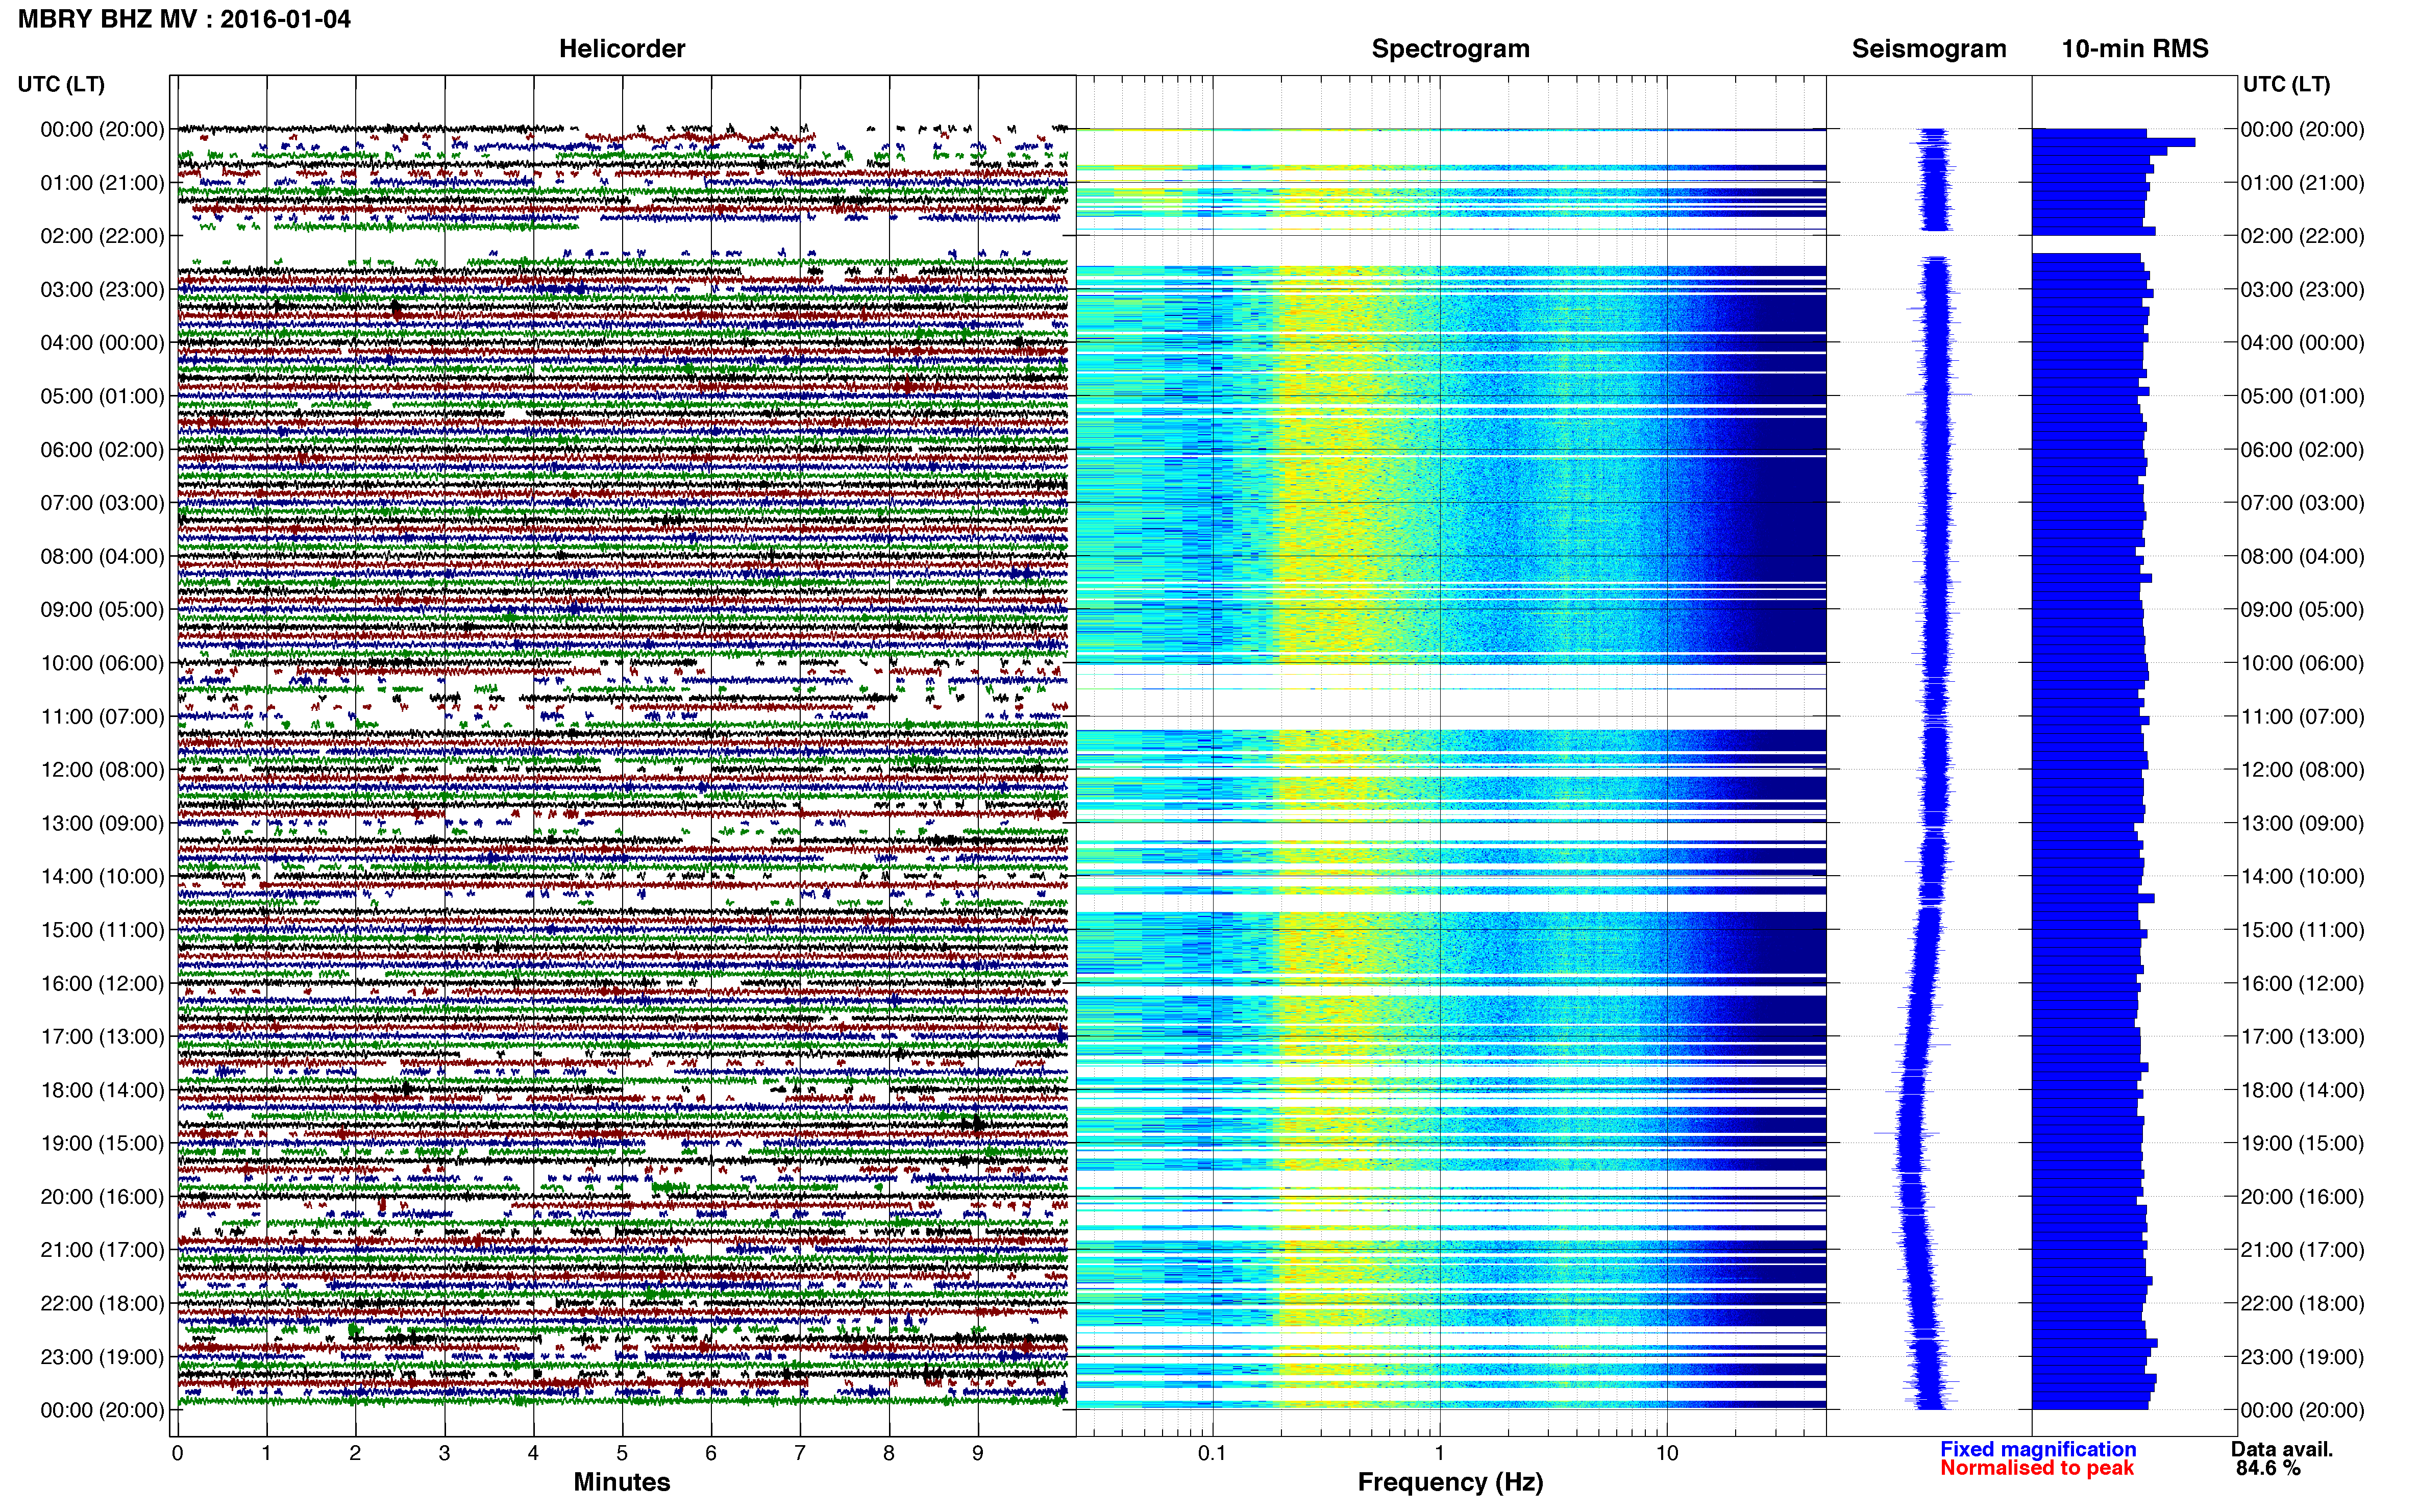The height and width of the screenshot is (1512, 2419).
Task: Click left time label '14:00 (10:00)'
Action: click(102, 876)
